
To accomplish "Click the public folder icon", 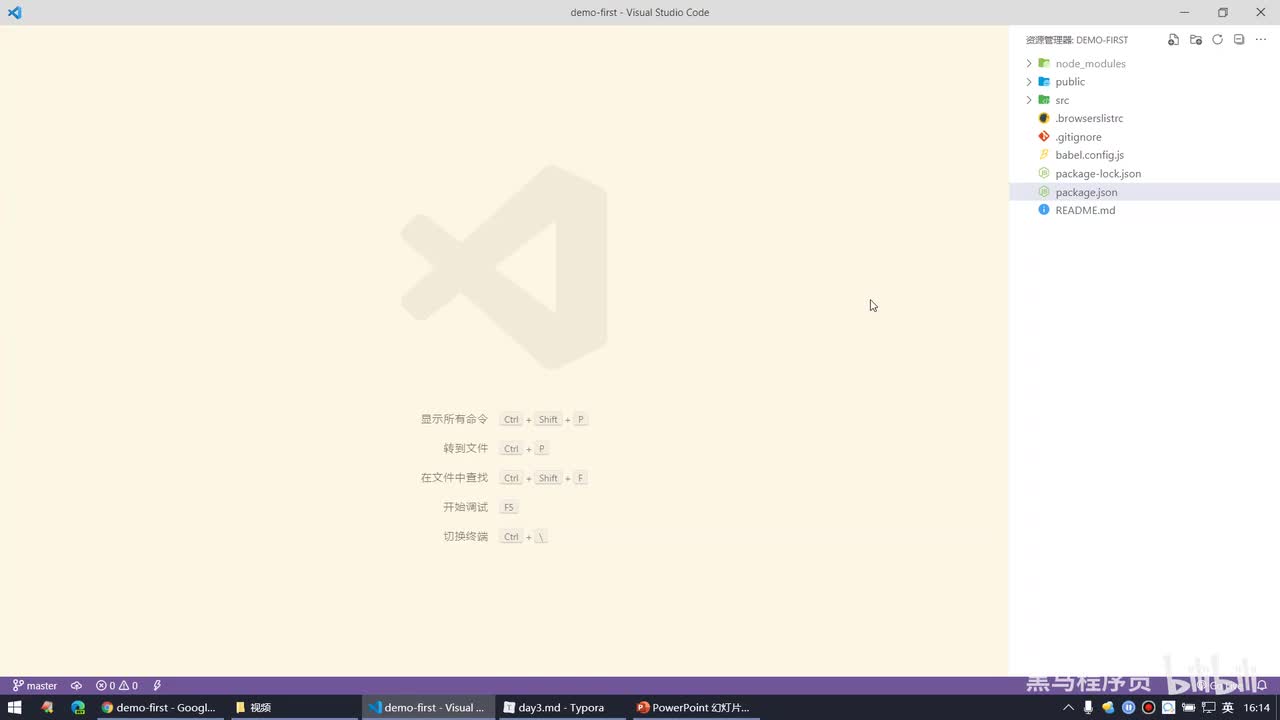I will click(1044, 82).
